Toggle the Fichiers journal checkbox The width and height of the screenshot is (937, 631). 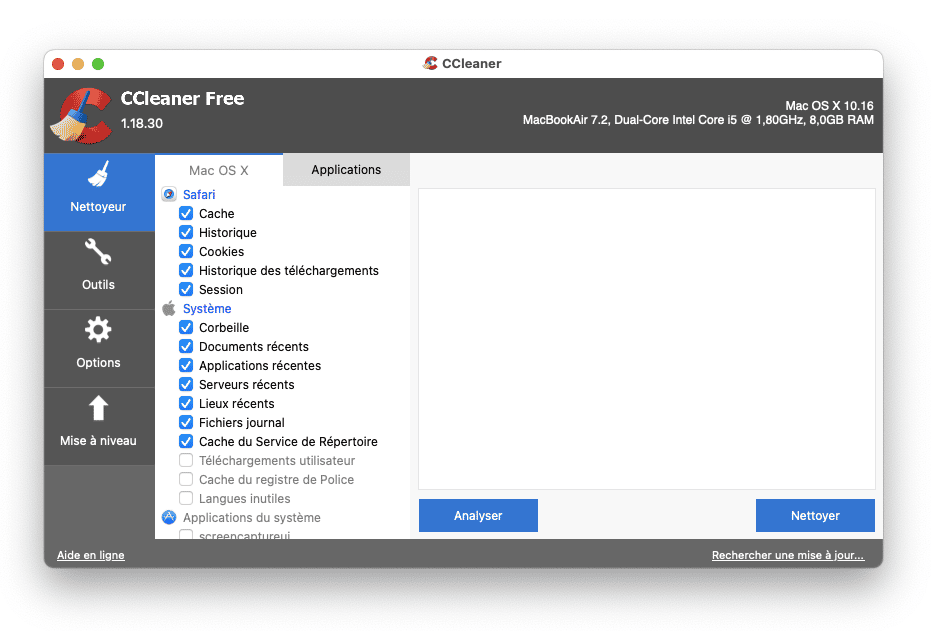(x=186, y=423)
